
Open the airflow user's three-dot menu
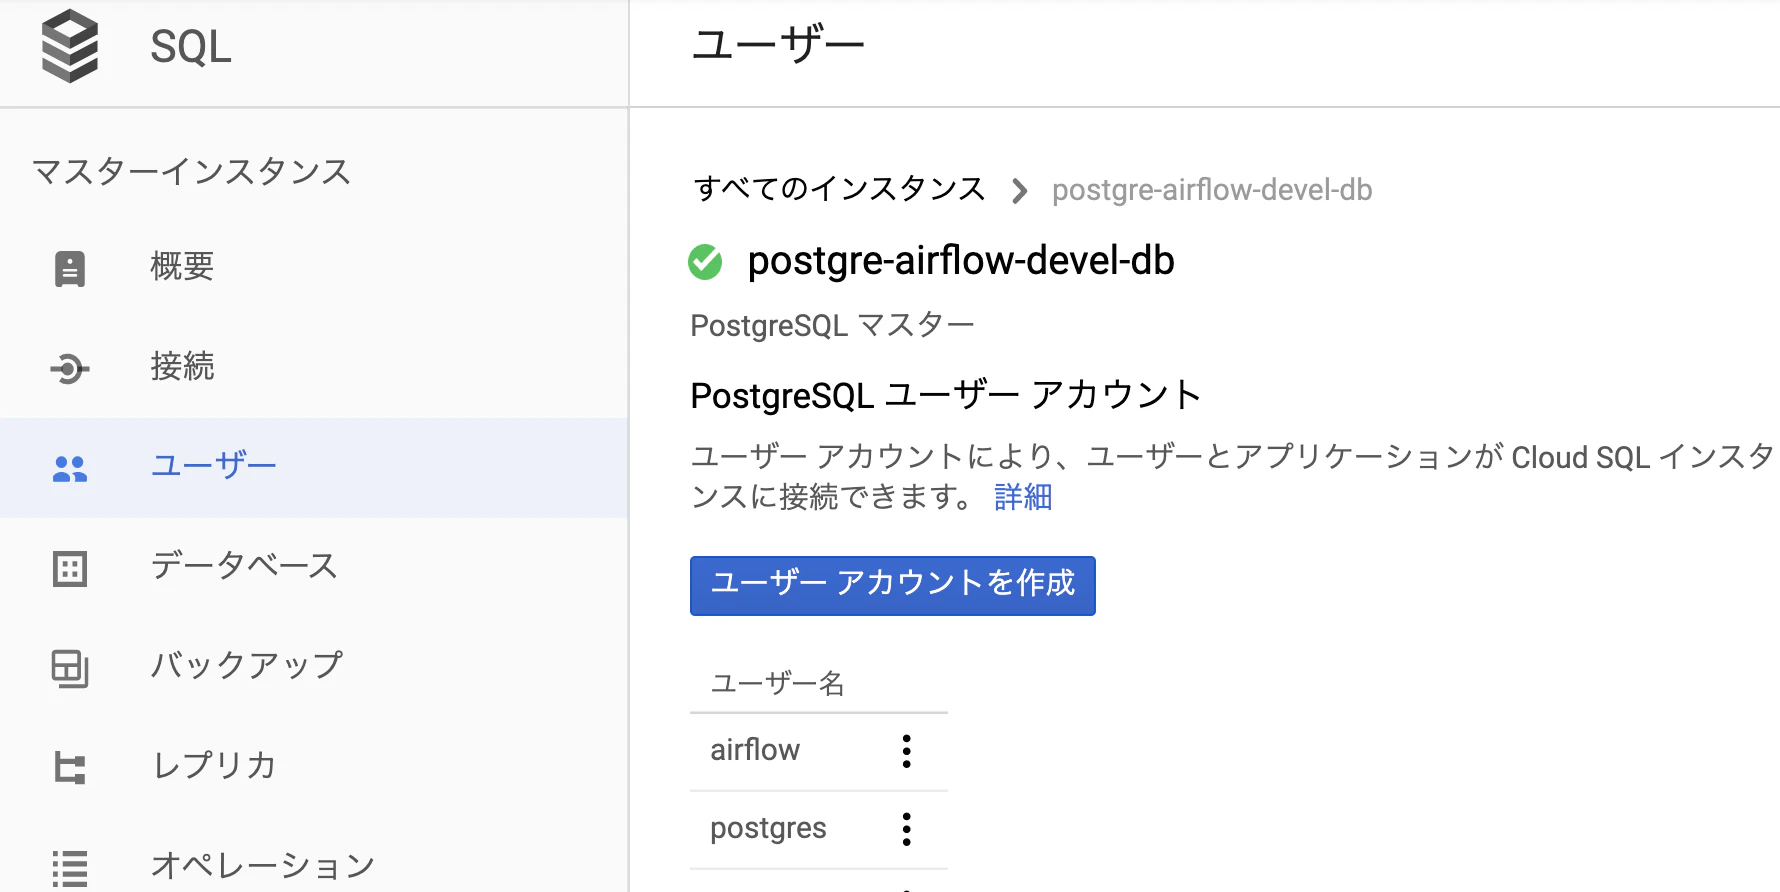point(907,751)
